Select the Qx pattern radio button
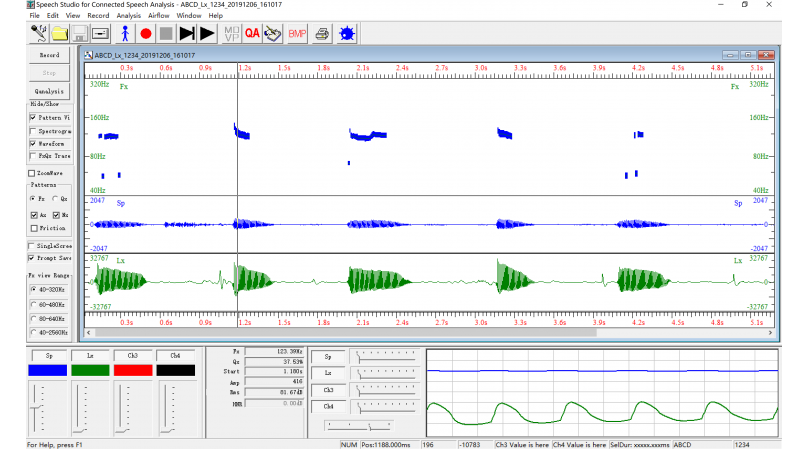Screen dimensions: 810x450 pos(53,199)
